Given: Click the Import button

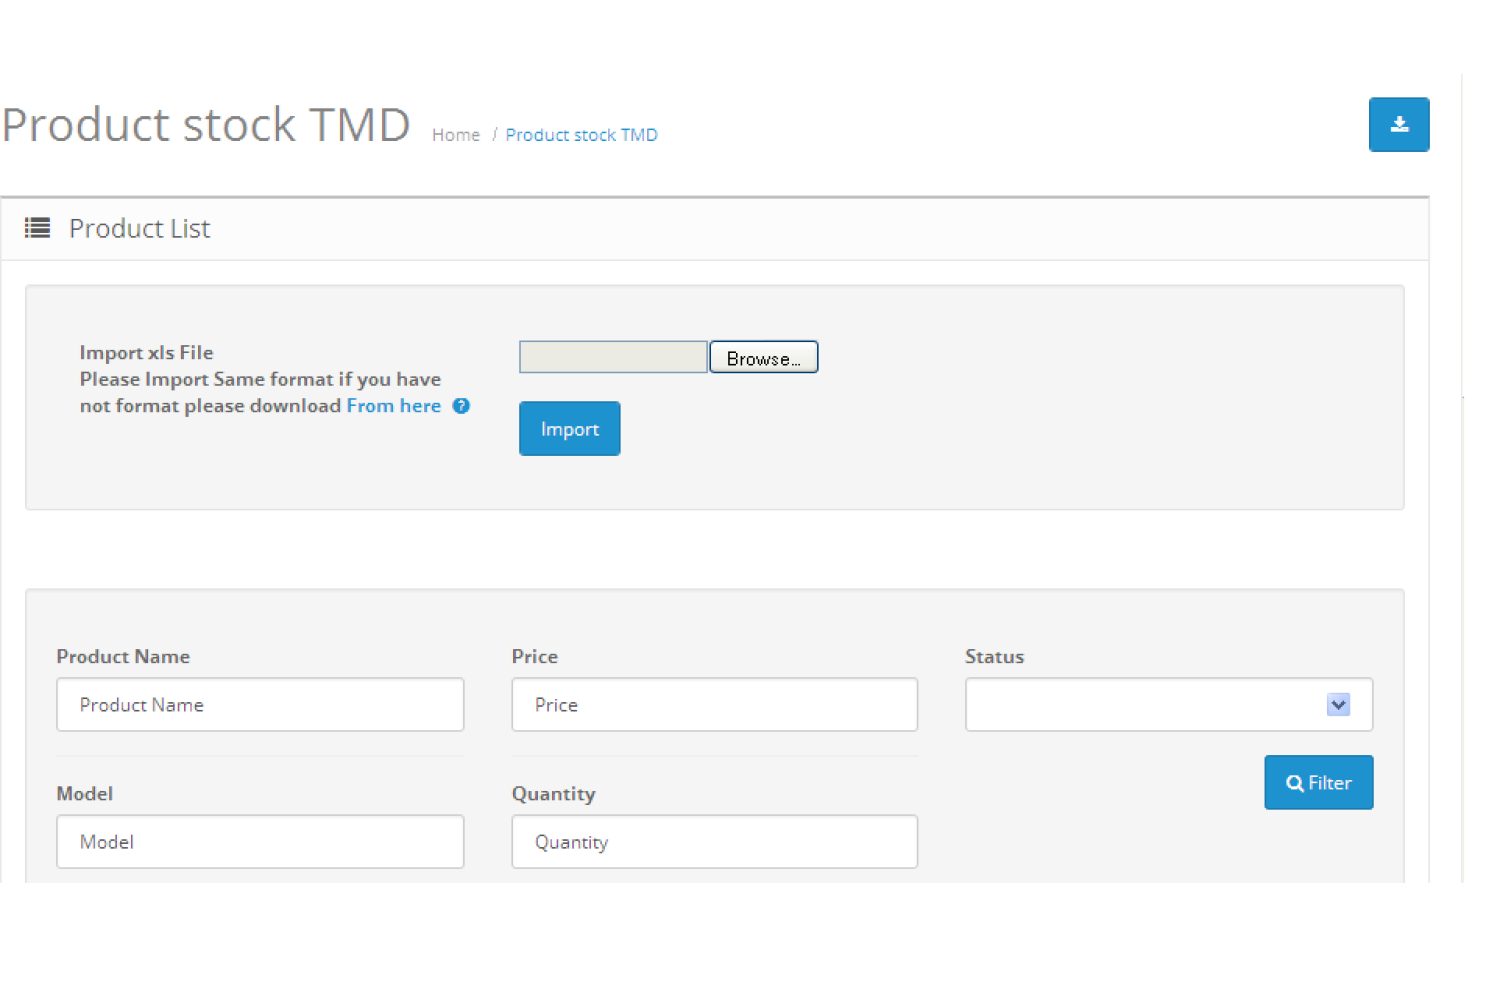Looking at the screenshot, I should click(x=569, y=428).
